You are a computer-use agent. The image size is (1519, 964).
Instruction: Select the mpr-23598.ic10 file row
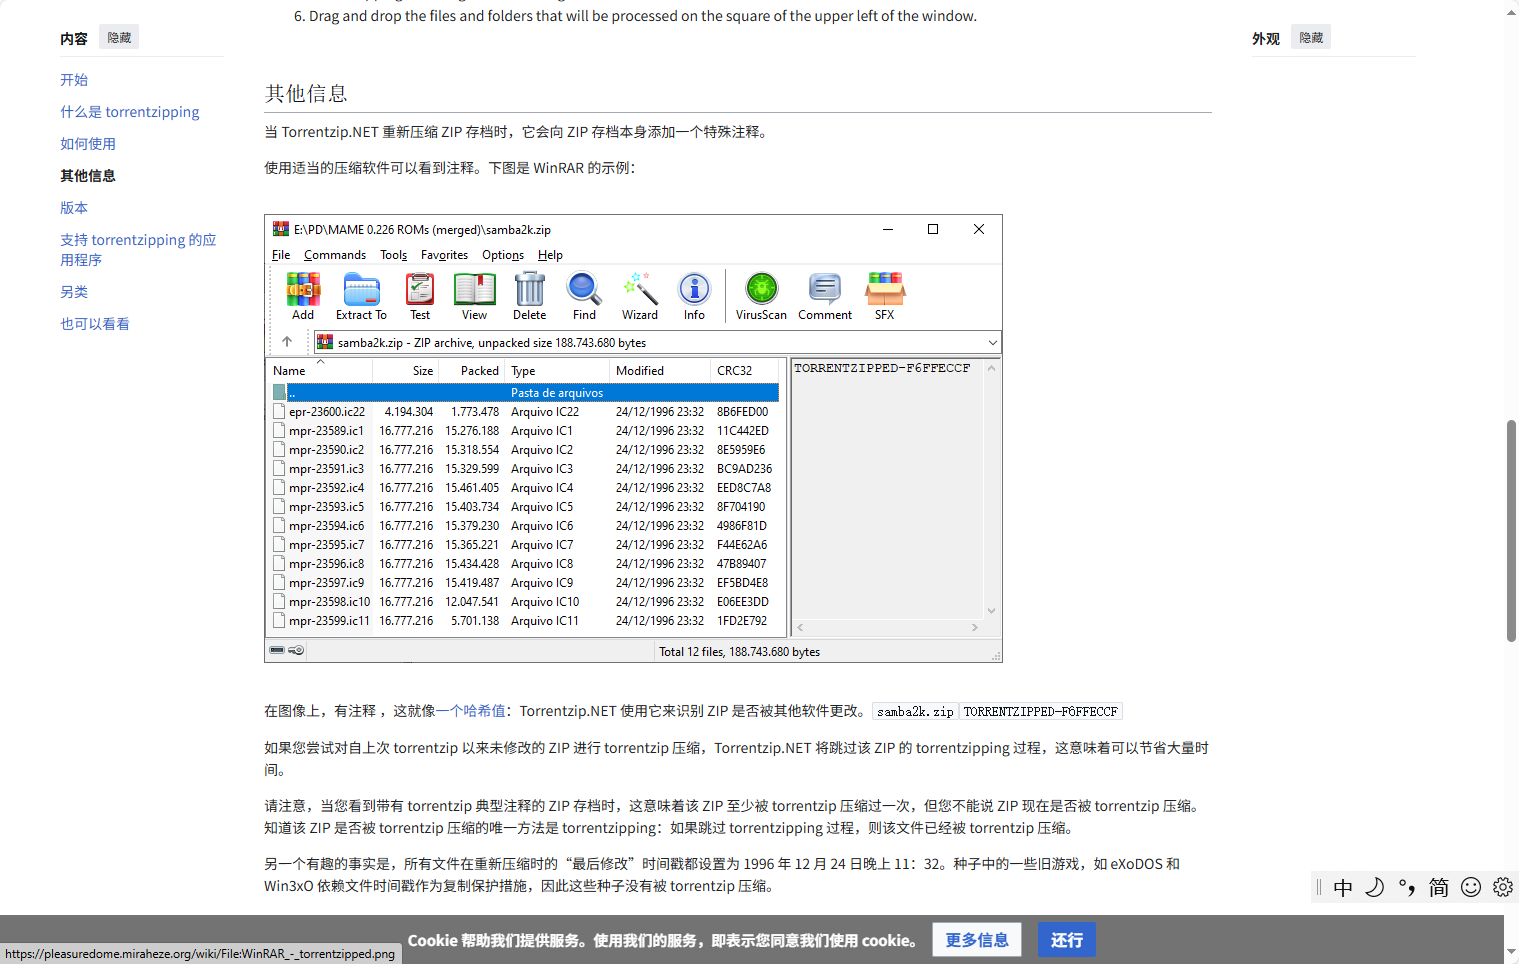pos(526,602)
